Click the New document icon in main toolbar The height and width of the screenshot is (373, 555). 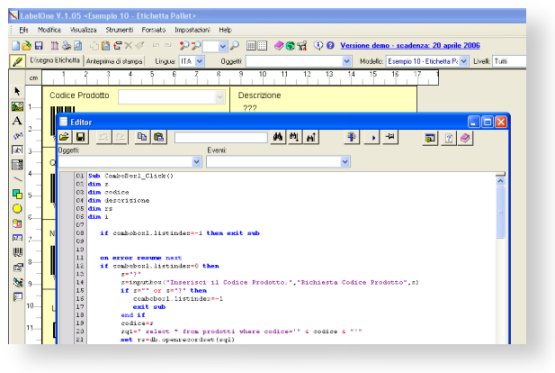coord(16,46)
